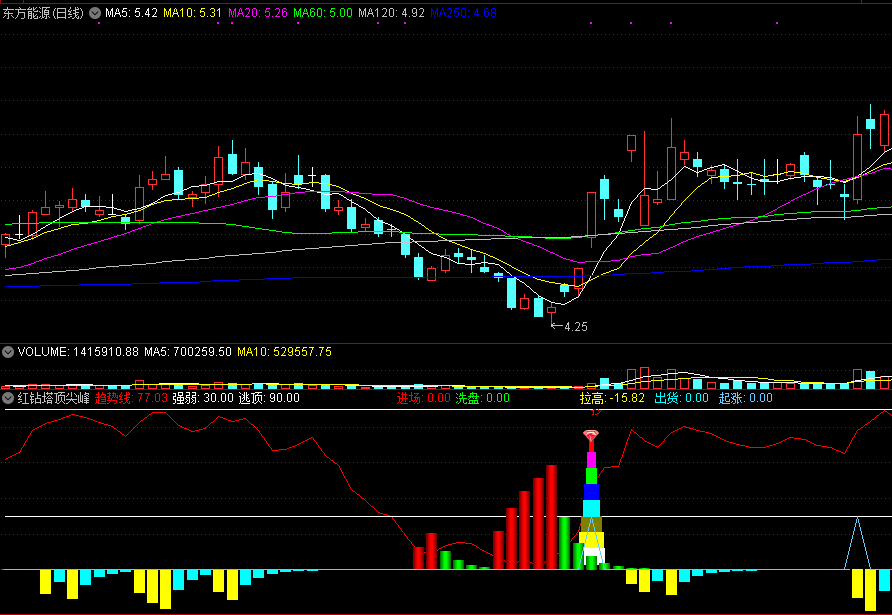Click the tallest red indicator bar

(x=551, y=517)
